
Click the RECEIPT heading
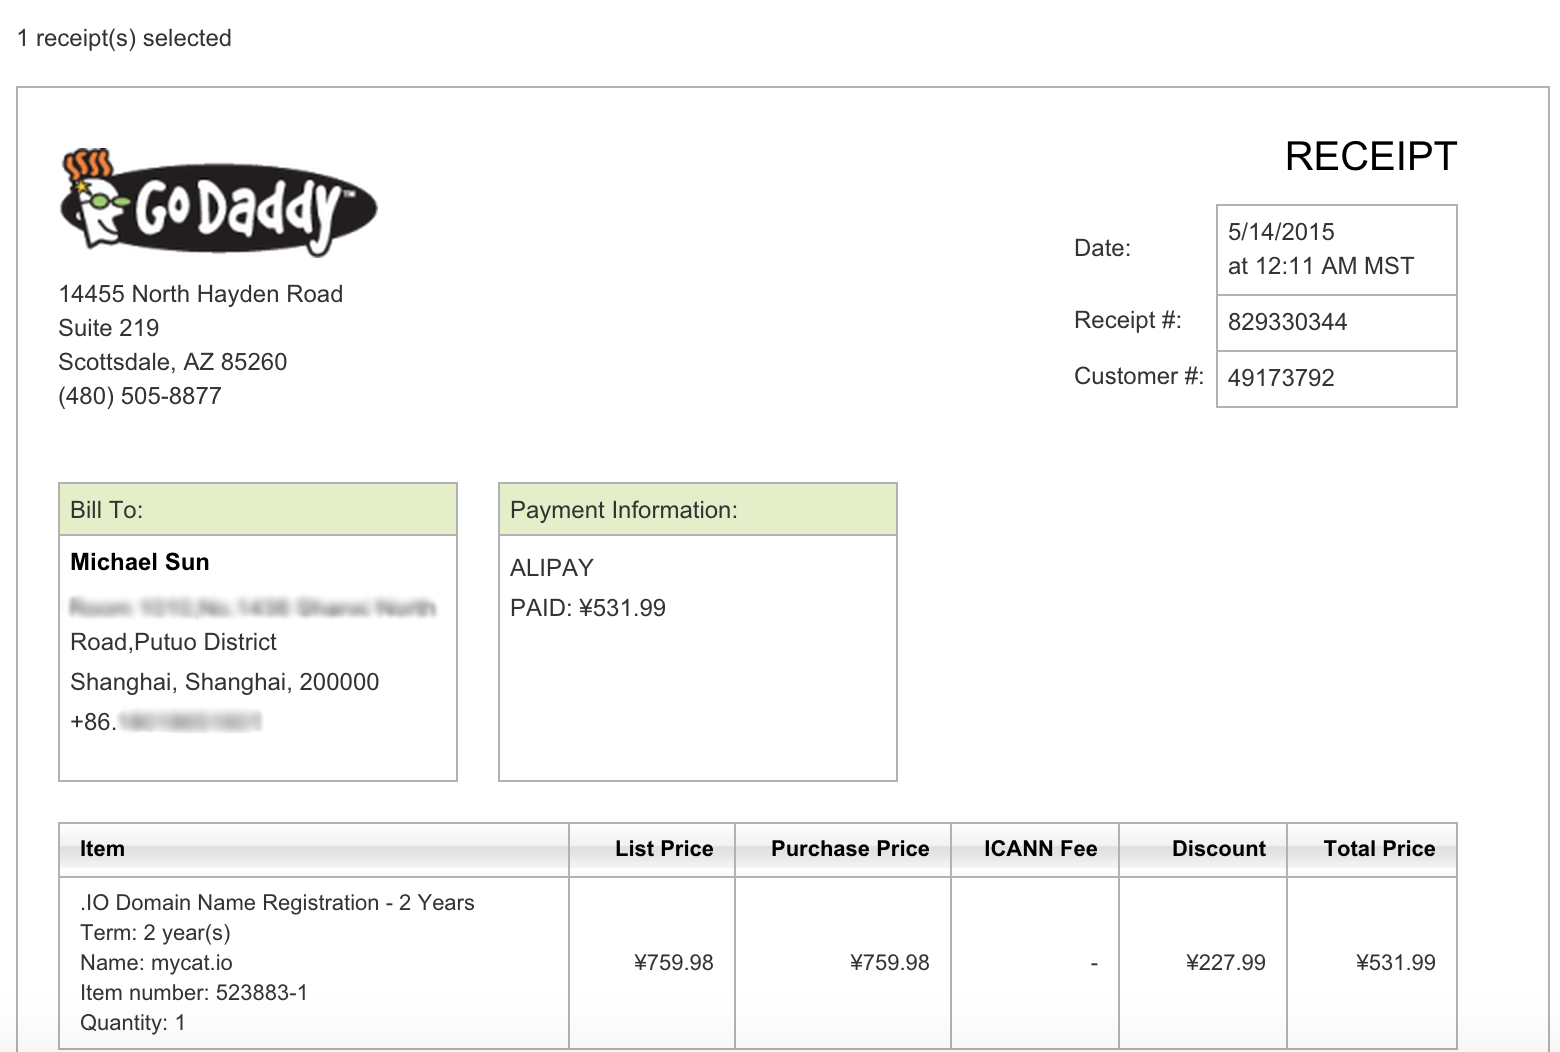point(1371,156)
